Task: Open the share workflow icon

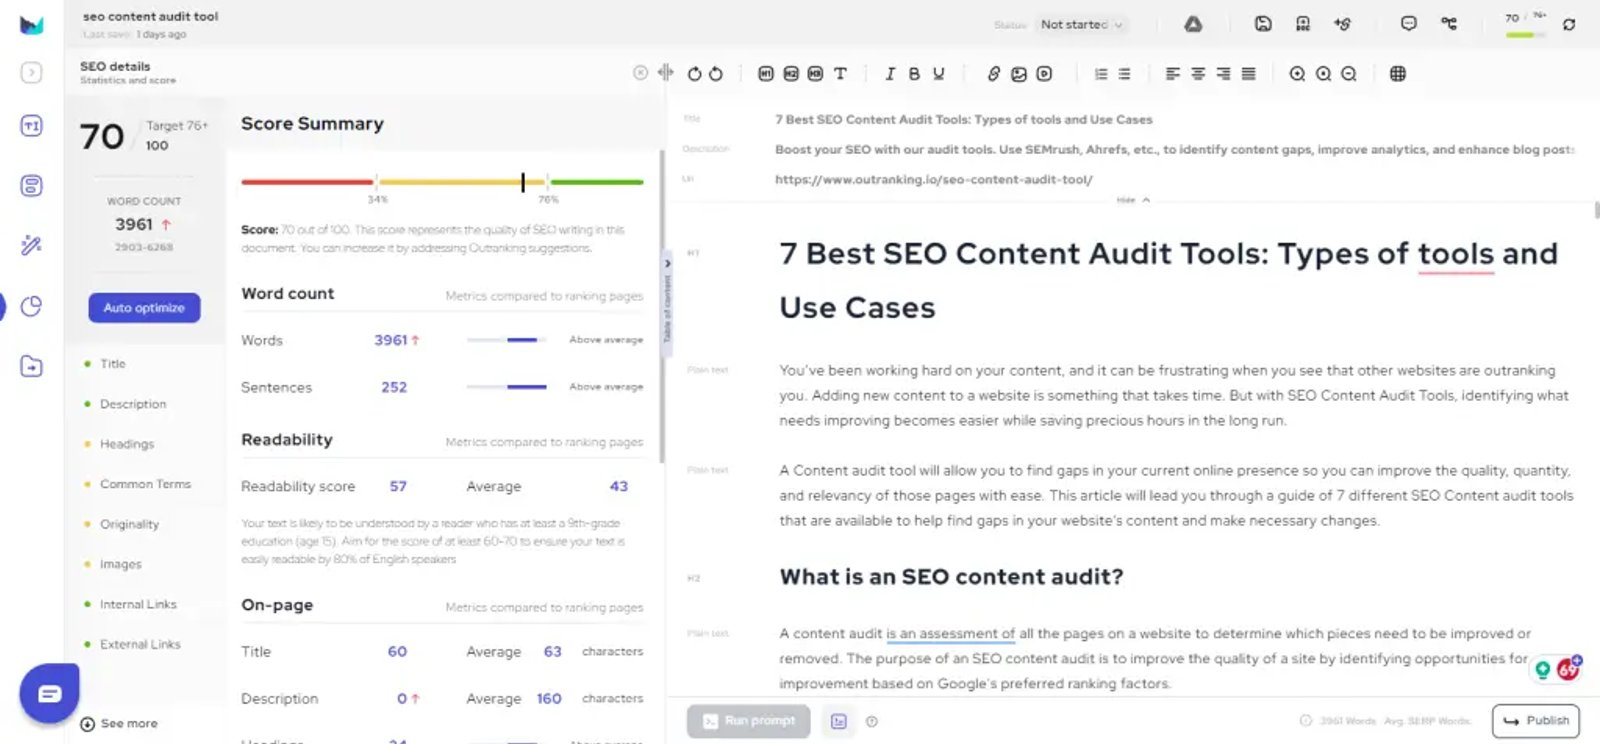Action: 1449,24
